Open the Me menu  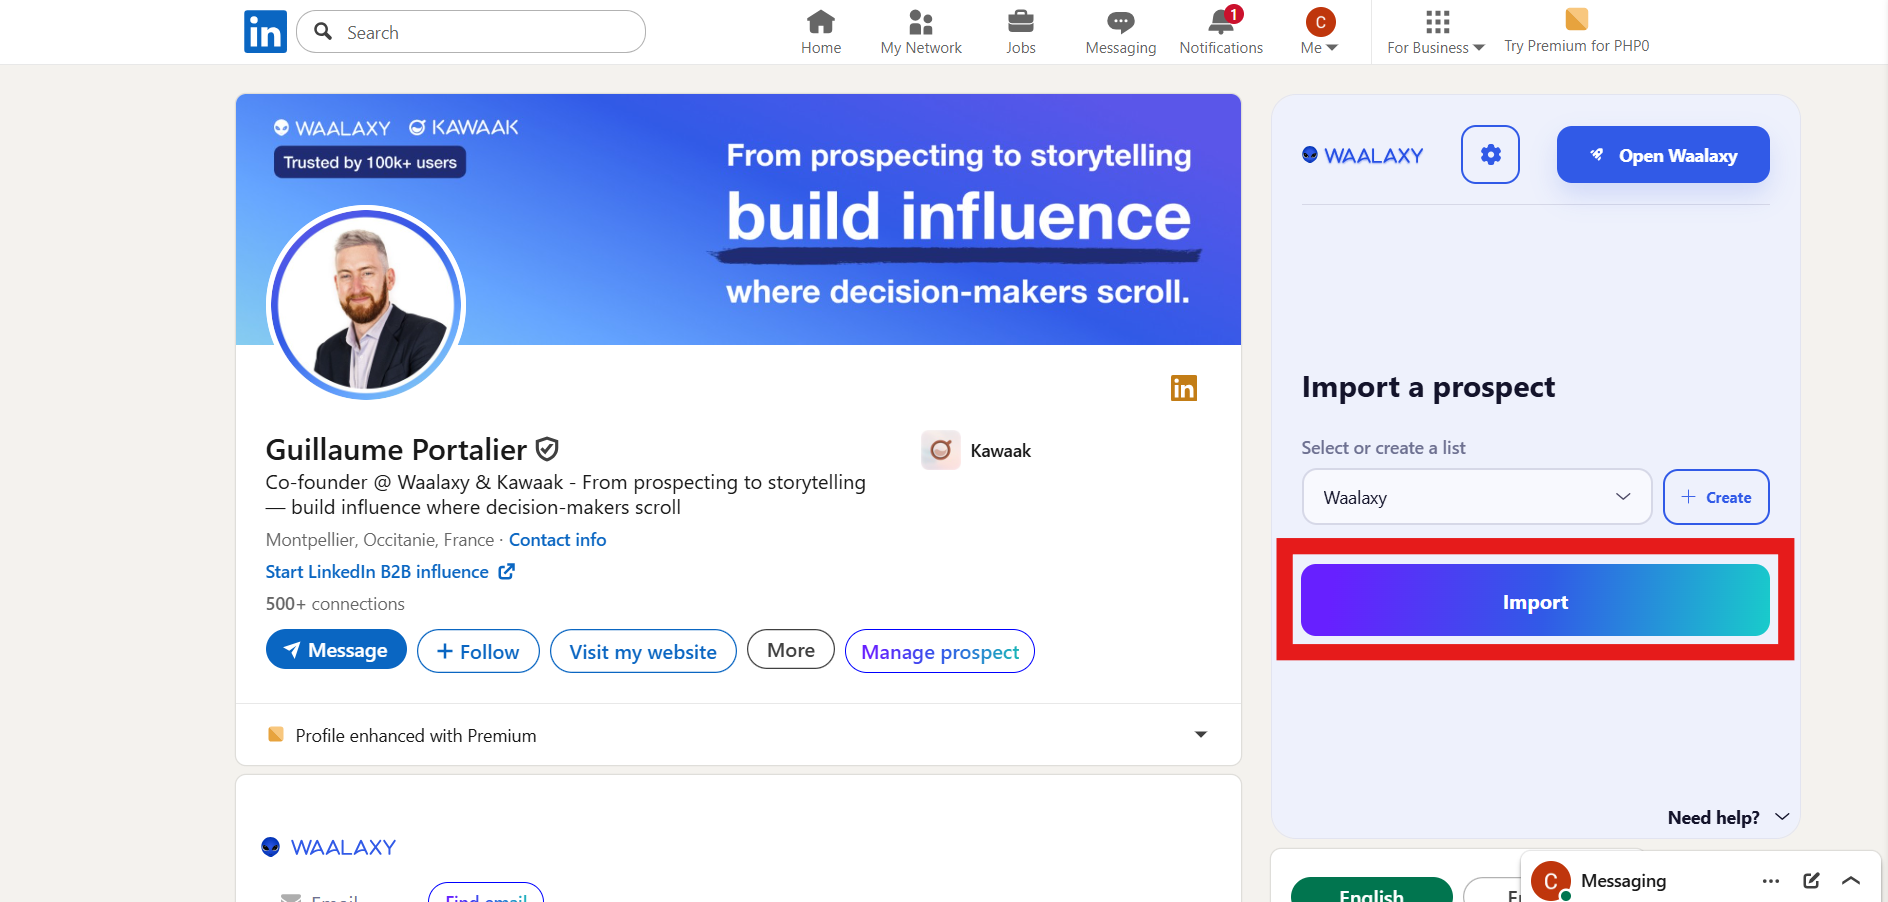coord(1318,32)
